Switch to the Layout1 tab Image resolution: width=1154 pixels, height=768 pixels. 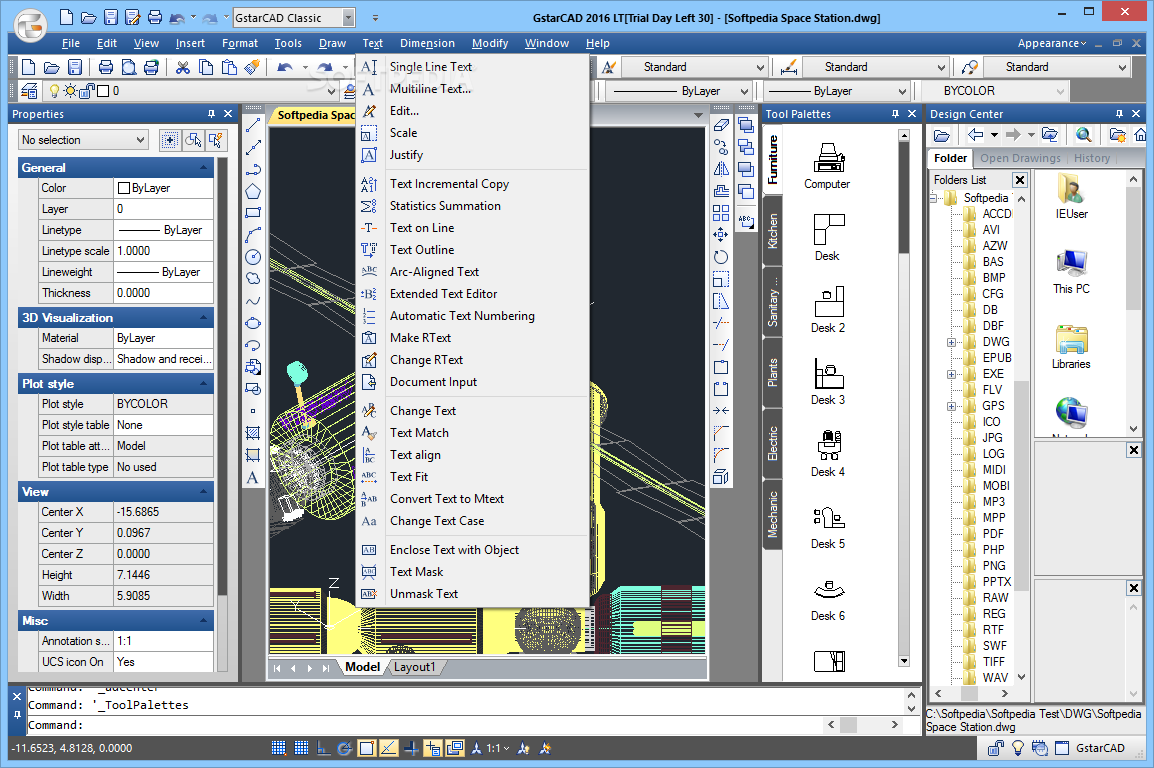(x=414, y=667)
